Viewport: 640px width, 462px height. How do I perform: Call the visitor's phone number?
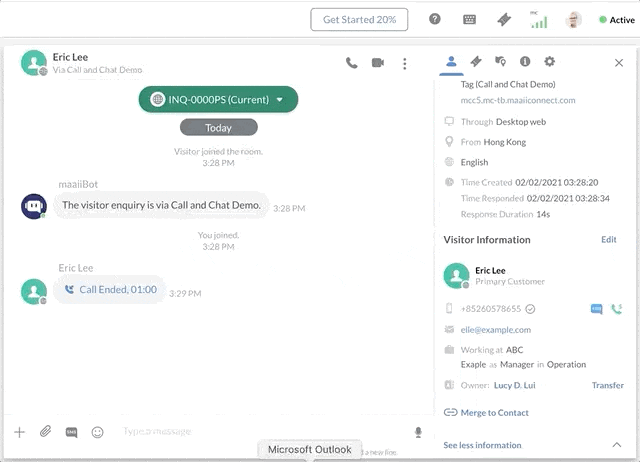(616, 309)
